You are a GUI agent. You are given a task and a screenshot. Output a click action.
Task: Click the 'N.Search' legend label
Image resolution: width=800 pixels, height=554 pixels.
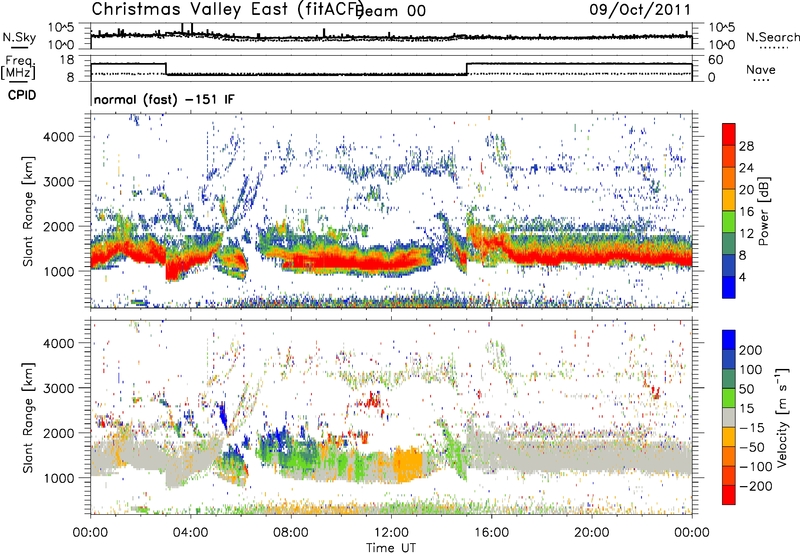(x=772, y=37)
